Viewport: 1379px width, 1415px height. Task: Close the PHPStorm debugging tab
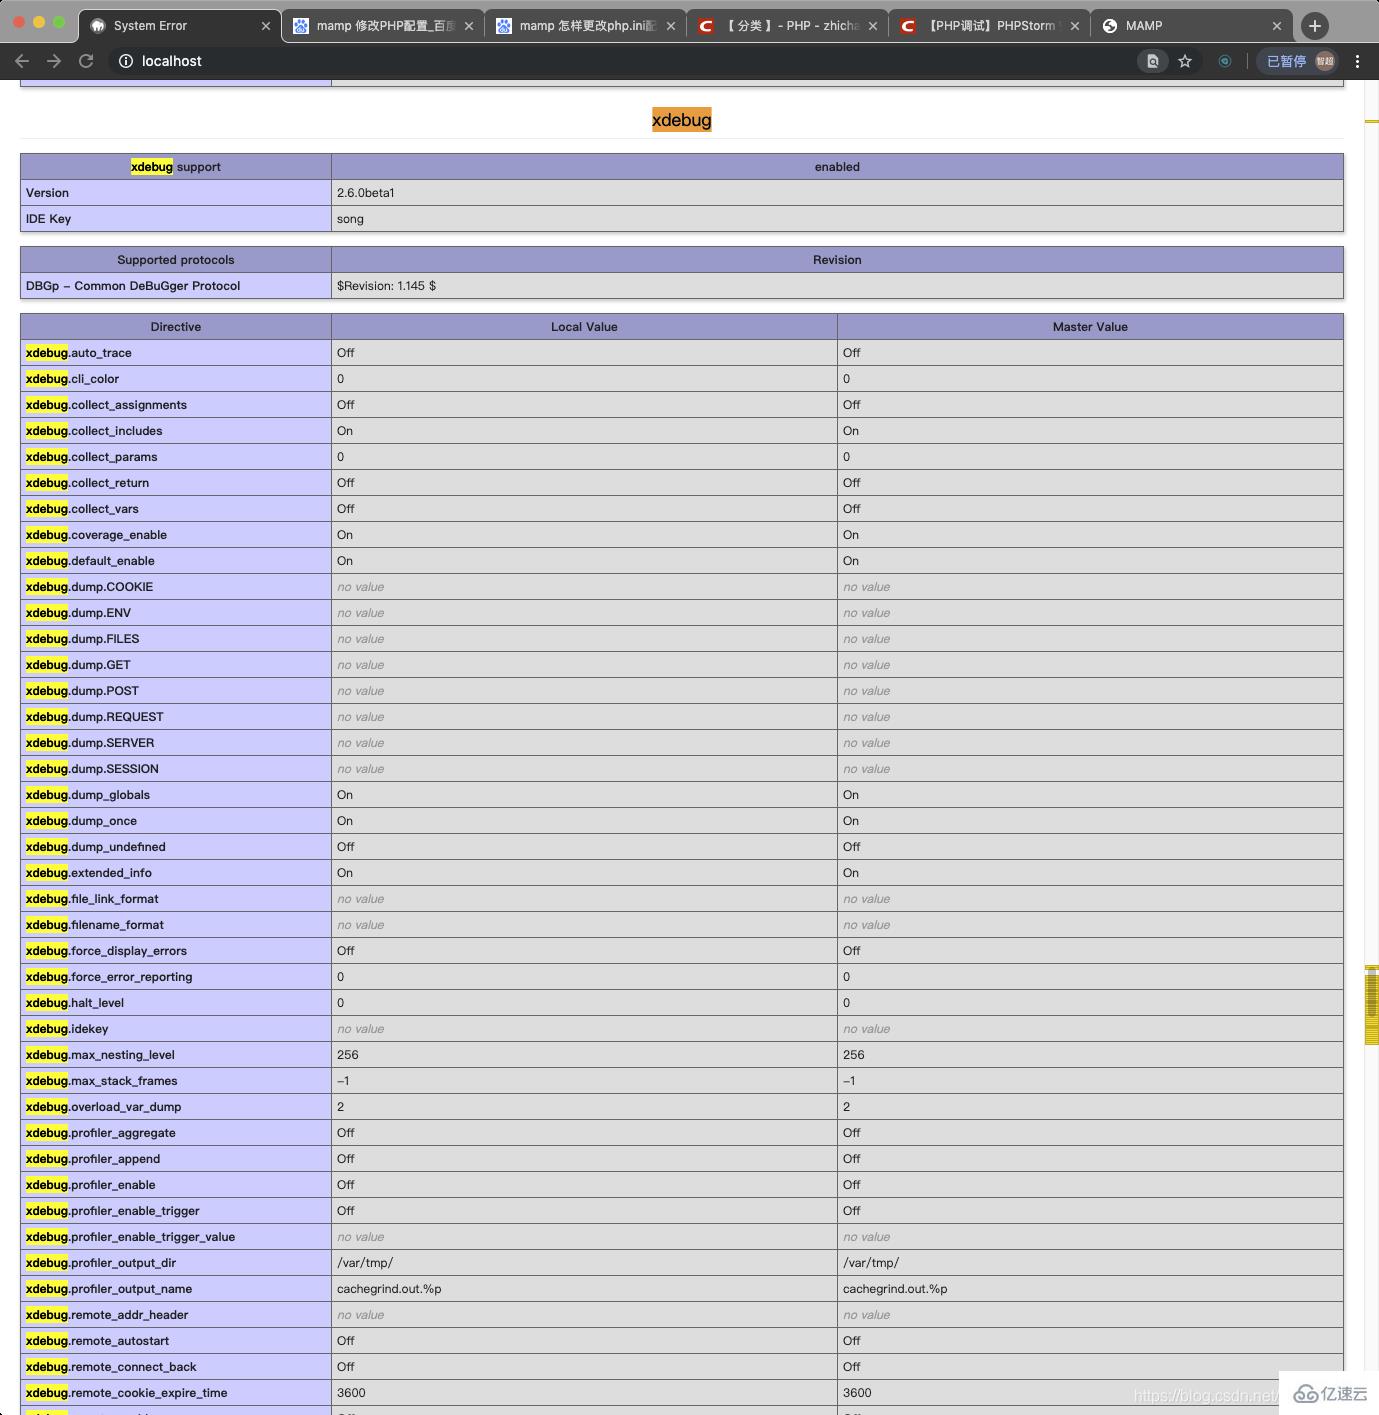pos(1075,26)
